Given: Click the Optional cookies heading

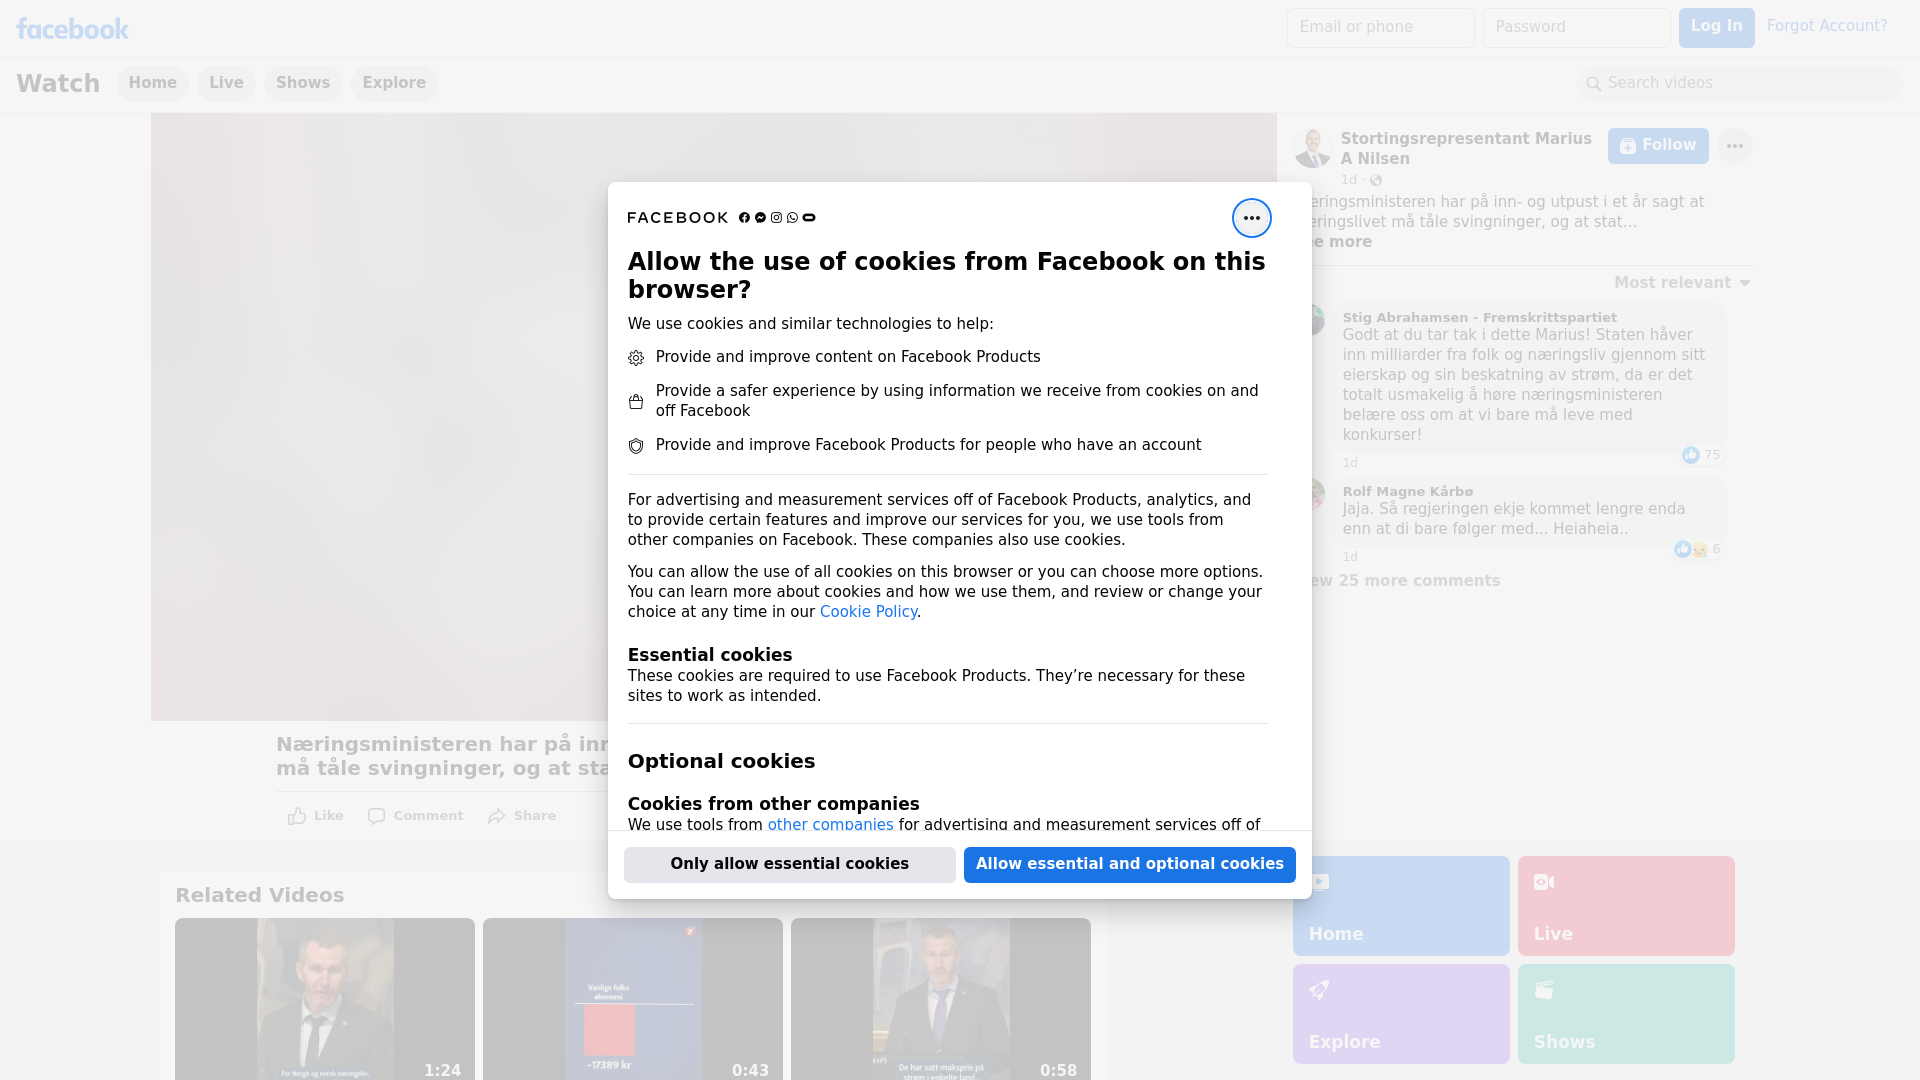Looking at the screenshot, I should [x=721, y=761].
